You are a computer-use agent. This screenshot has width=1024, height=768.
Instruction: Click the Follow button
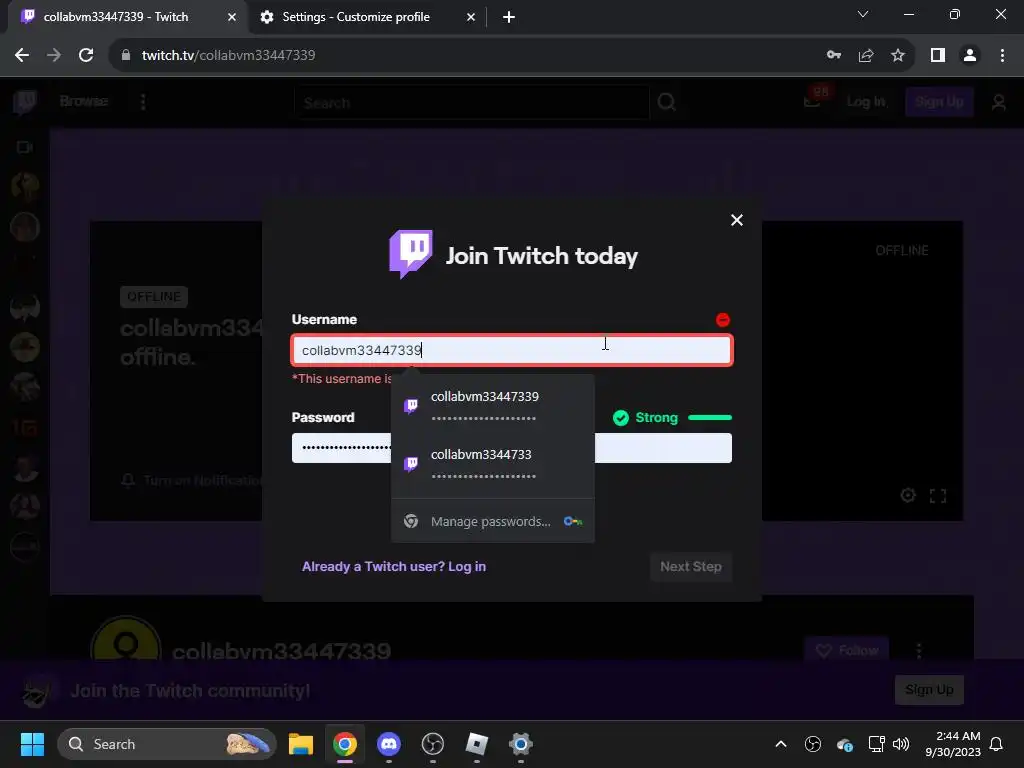(x=846, y=650)
